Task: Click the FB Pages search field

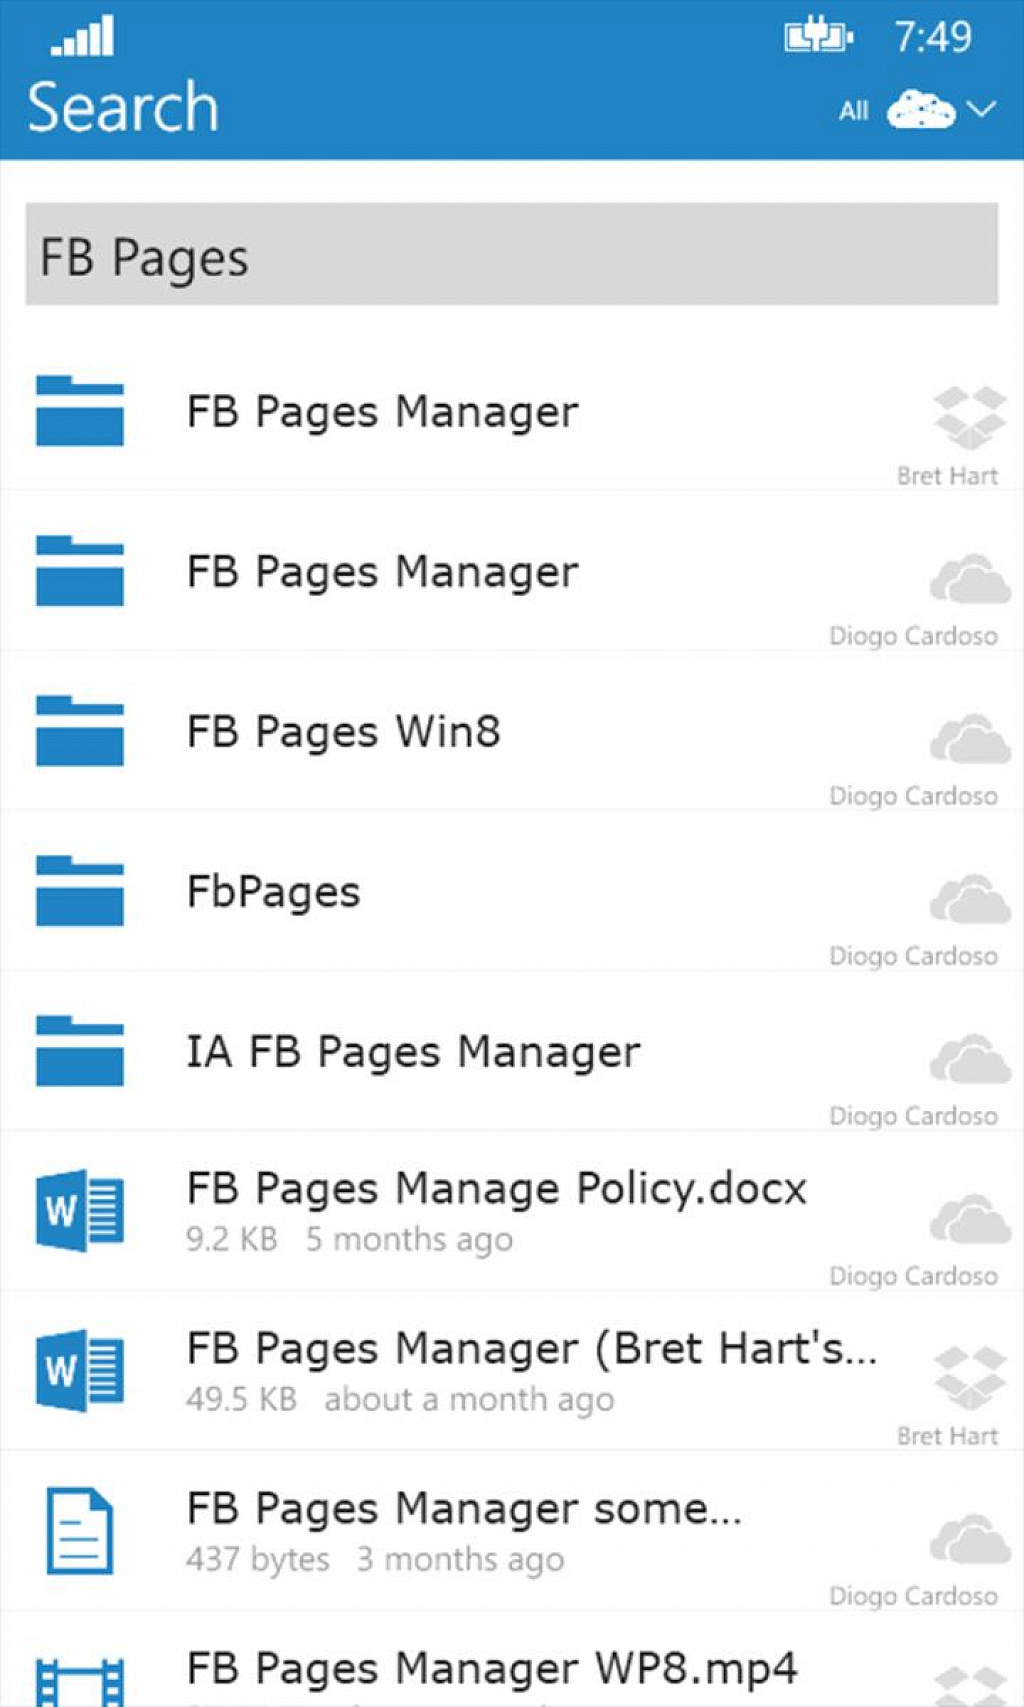Action: click(512, 254)
